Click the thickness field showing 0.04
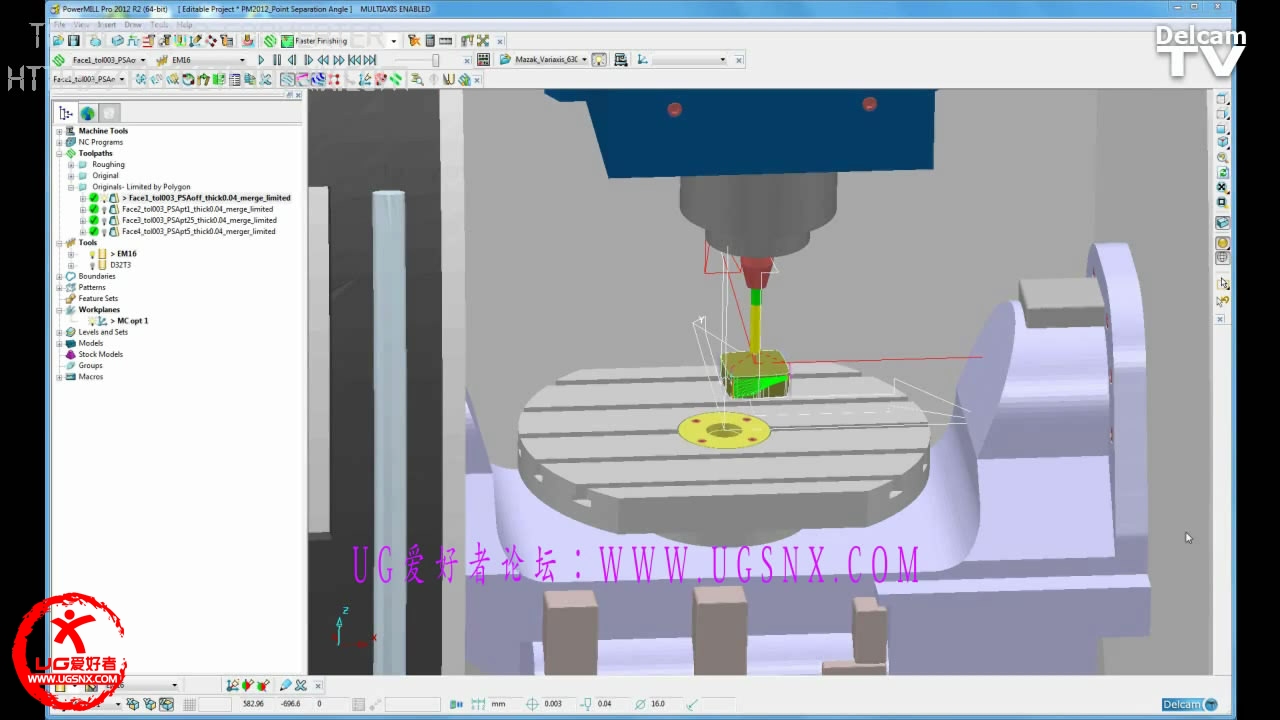 [611, 704]
